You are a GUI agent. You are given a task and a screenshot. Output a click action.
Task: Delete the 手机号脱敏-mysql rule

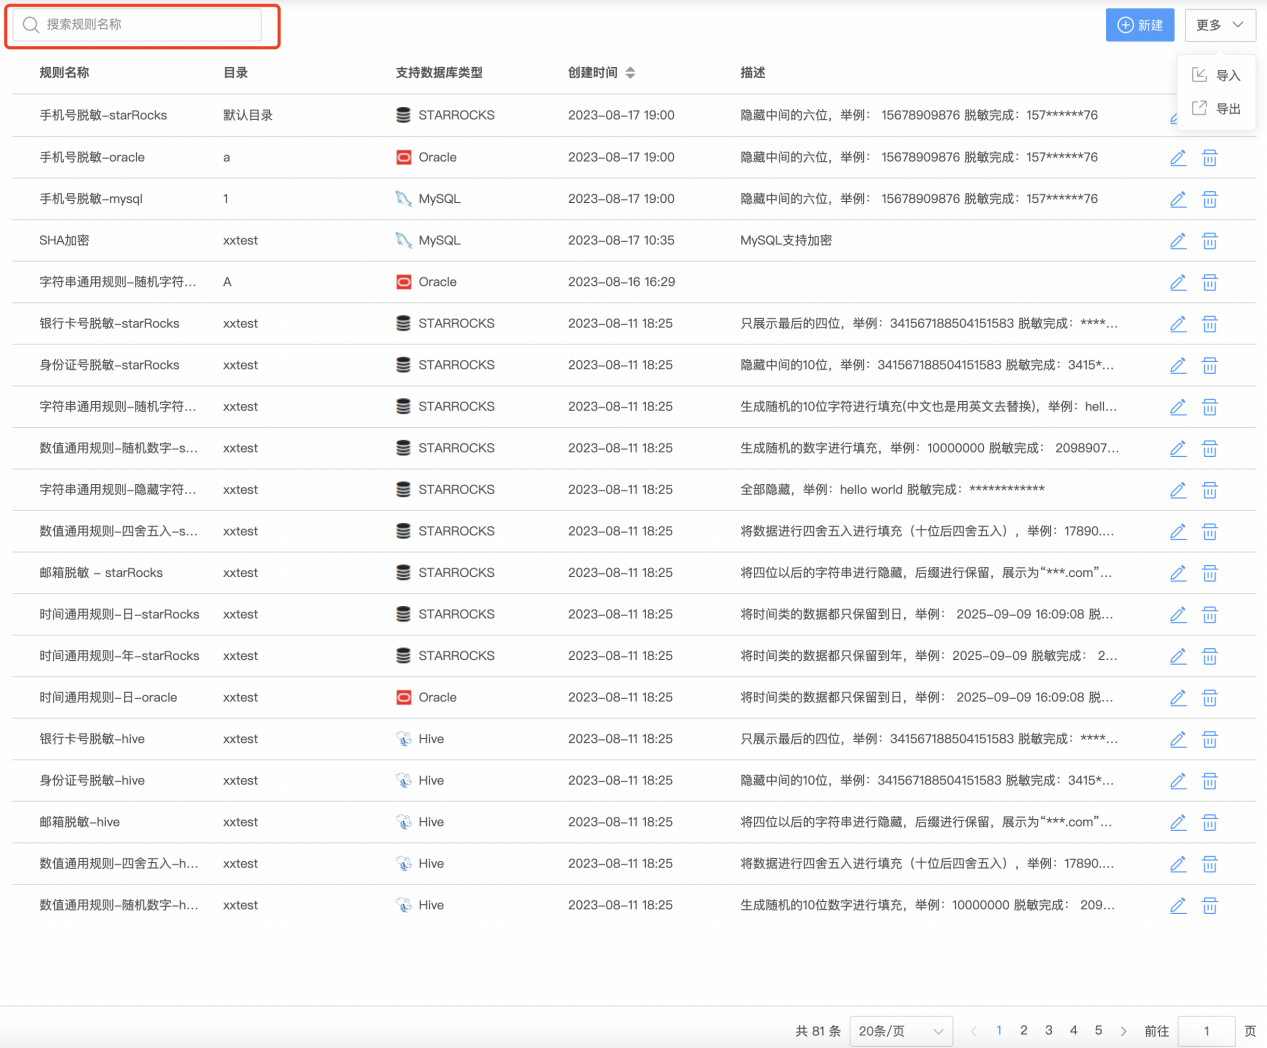1209,199
